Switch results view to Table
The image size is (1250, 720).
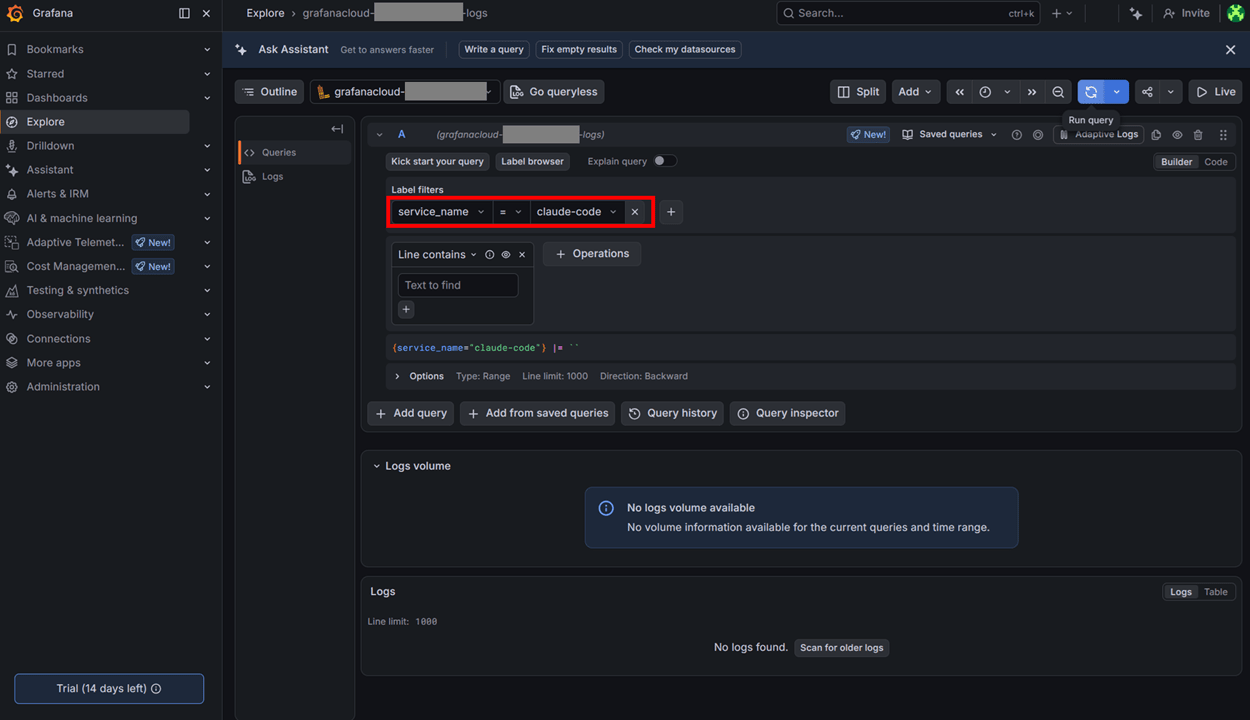(1215, 592)
